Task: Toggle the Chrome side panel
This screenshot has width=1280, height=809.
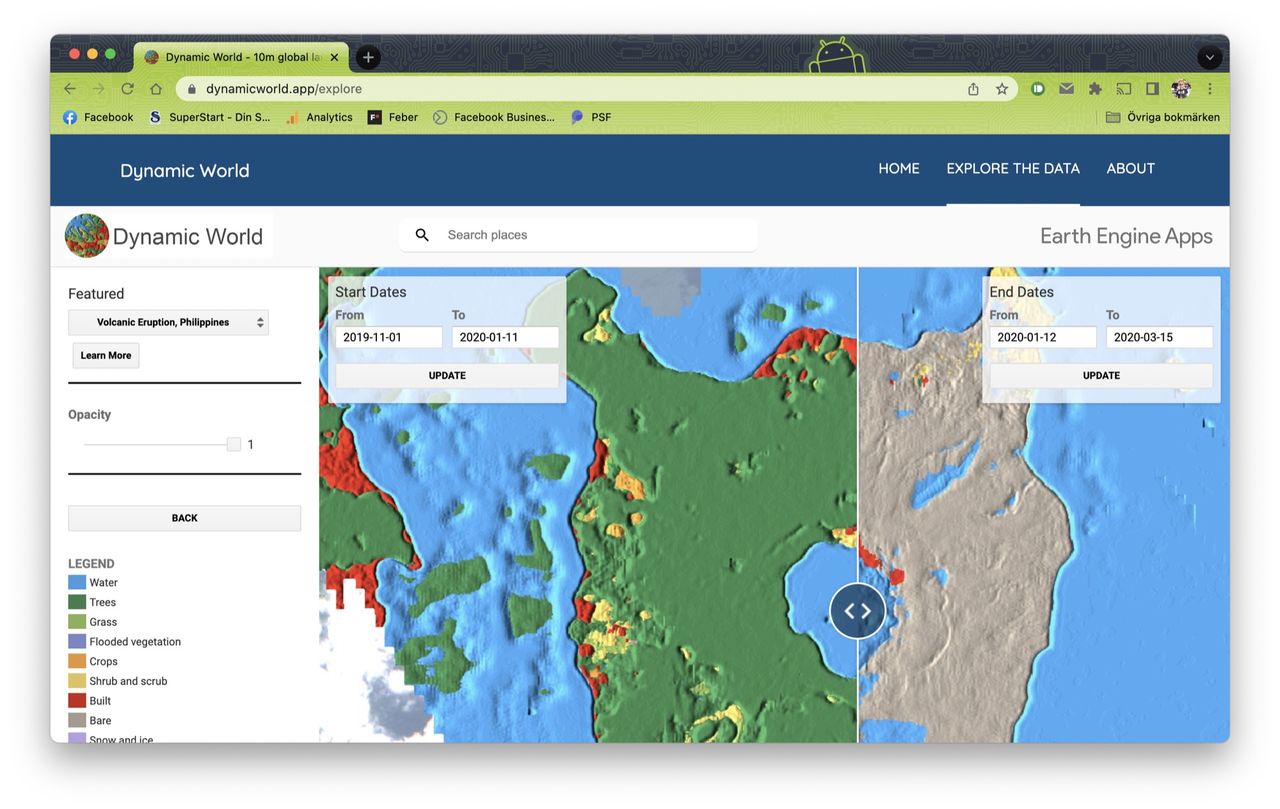Action: [x=1152, y=89]
